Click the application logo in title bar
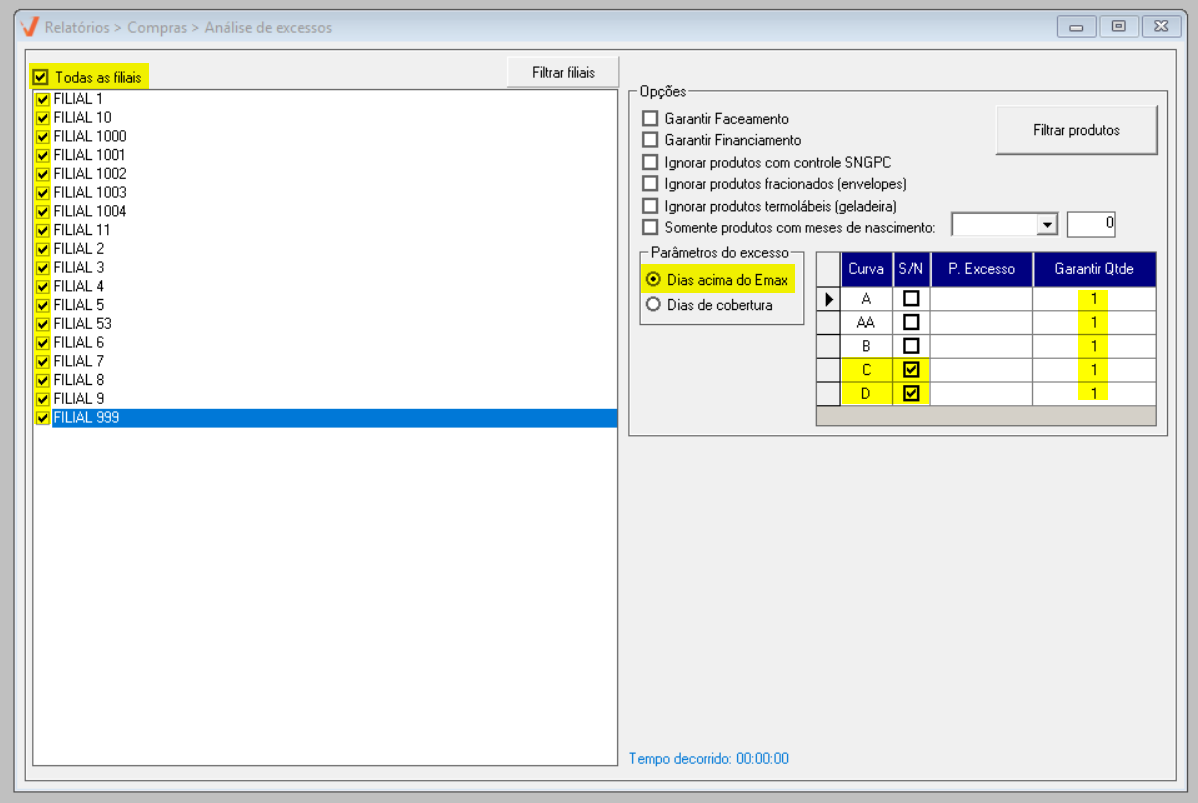The image size is (1198, 803). [x=30, y=27]
